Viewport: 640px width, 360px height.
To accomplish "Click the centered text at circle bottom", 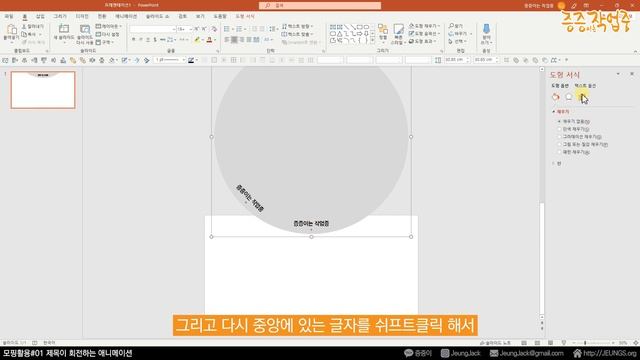I will pyautogui.click(x=311, y=223).
